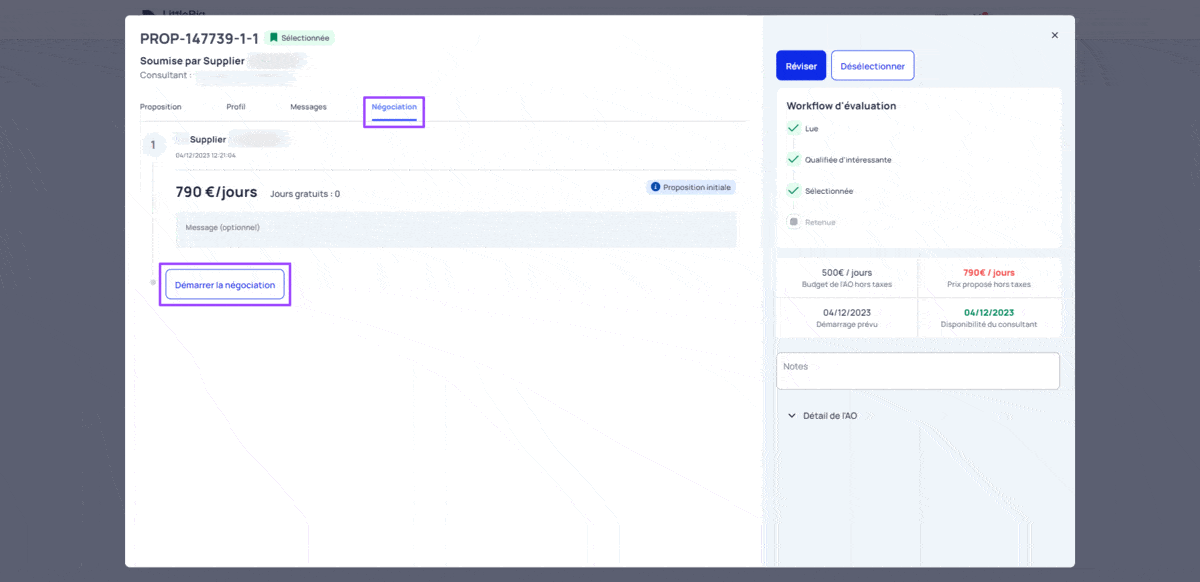The height and width of the screenshot is (582, 1200).
Task: Expand the Détail de l'AO section
Action: 822,415
